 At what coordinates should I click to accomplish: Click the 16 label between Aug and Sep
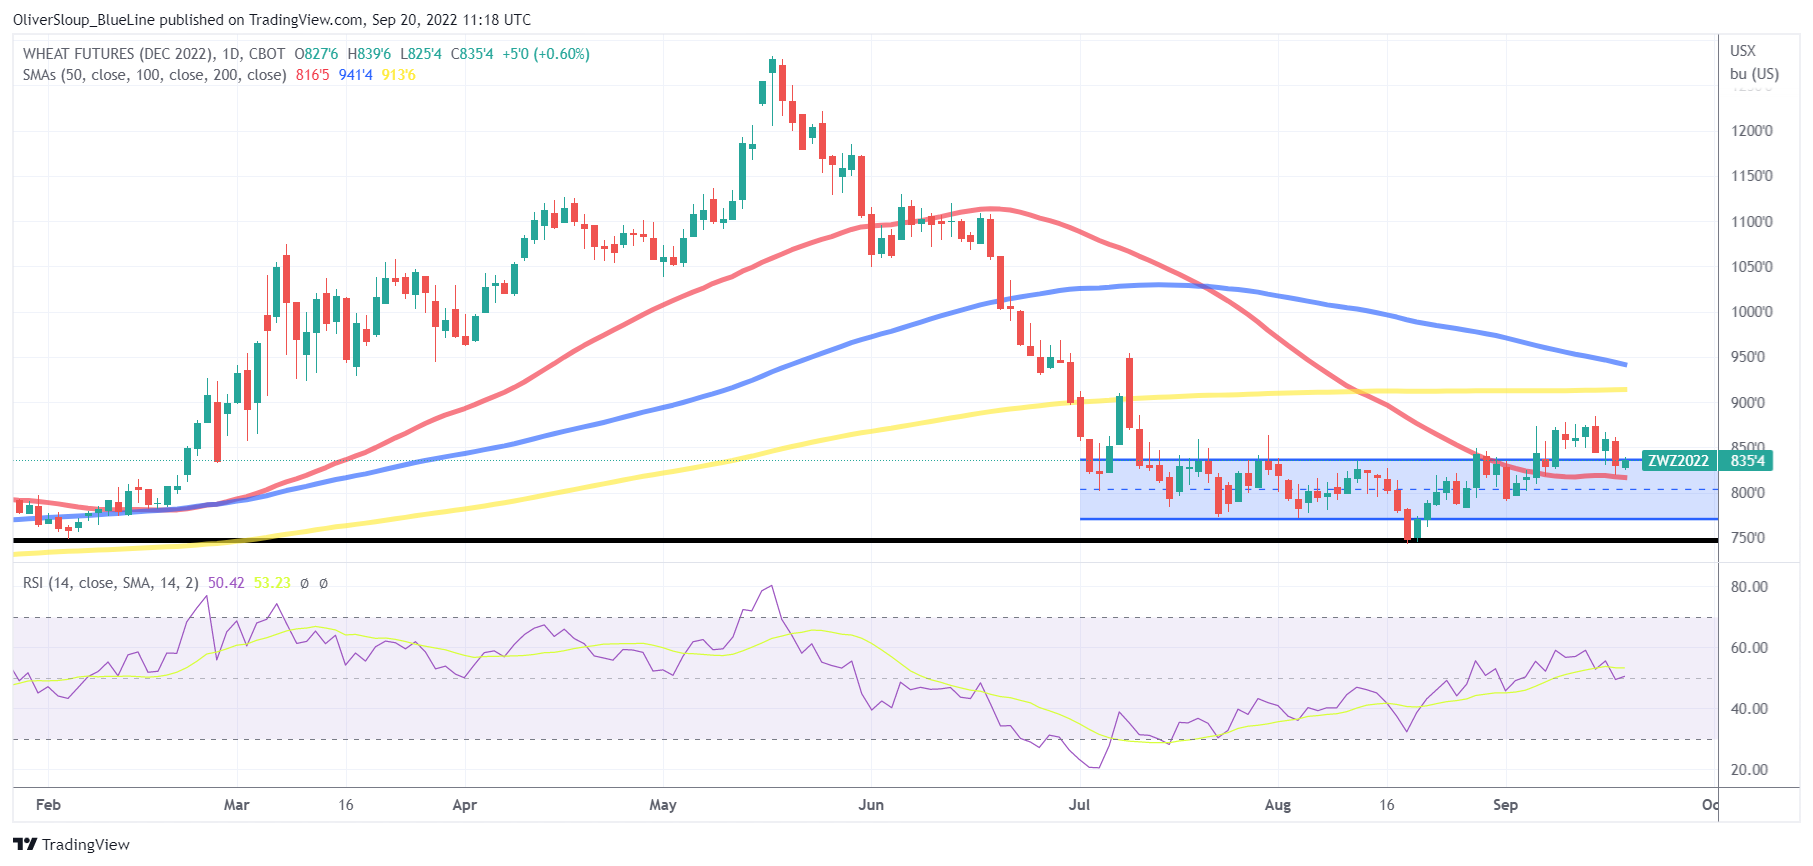(x=1387, y=805)
